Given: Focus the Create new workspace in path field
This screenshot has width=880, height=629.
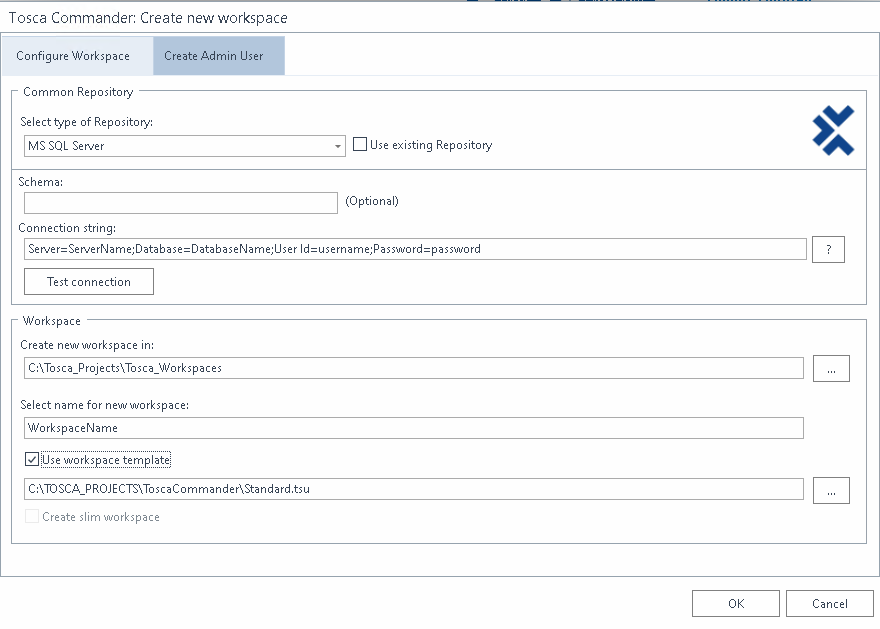Looking at the screenshot, I should coord(414,368).
